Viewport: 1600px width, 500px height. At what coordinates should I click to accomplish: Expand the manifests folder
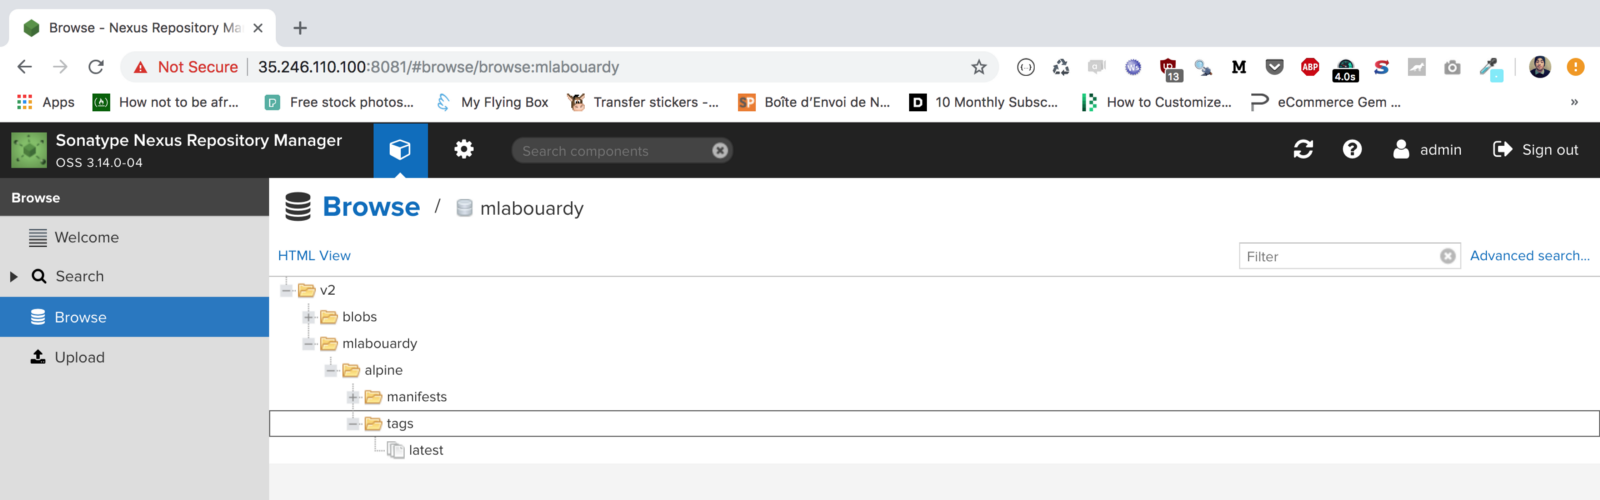point(353,397)
